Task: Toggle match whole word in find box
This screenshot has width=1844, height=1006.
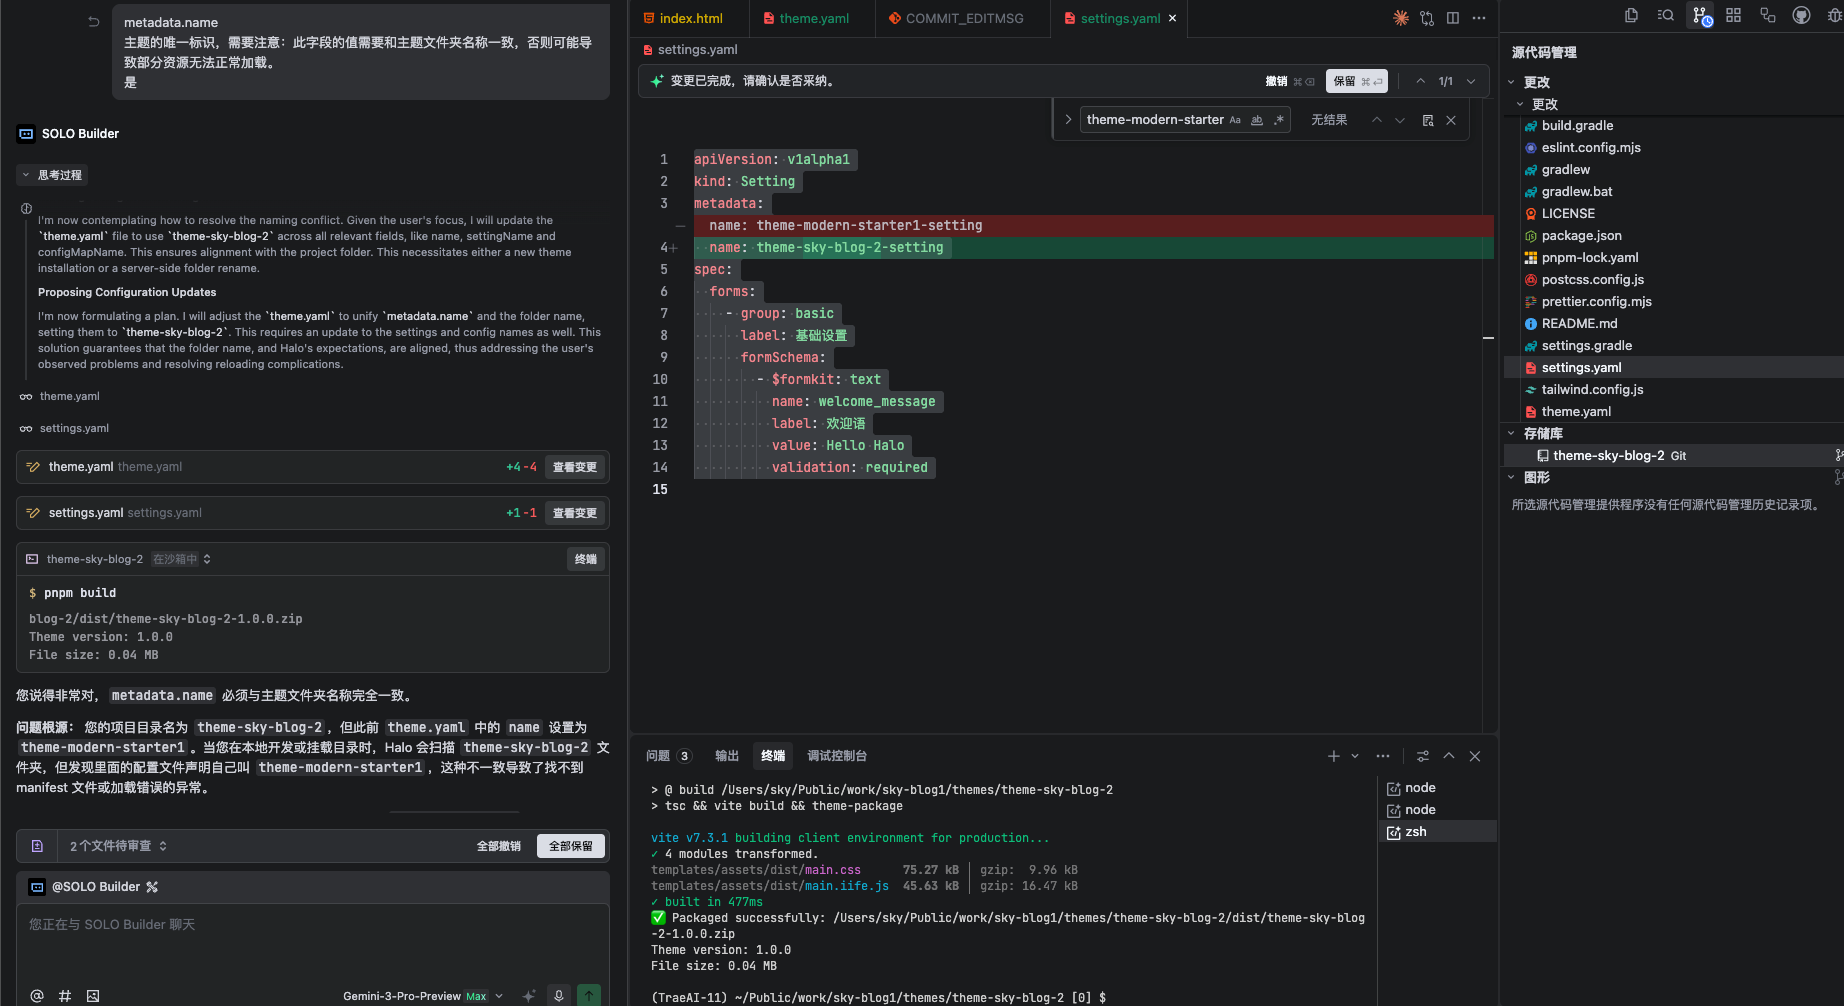Action: 1257,120
